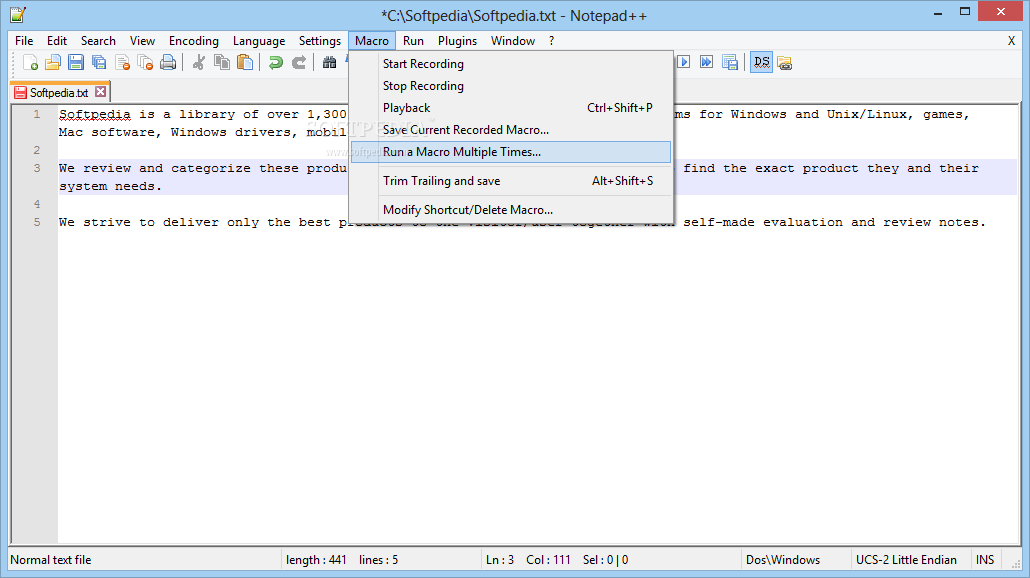This screenshot has height=578, width=1030.
Task: Maximize the Notepad++ window
Action: (x=965, y=12)
